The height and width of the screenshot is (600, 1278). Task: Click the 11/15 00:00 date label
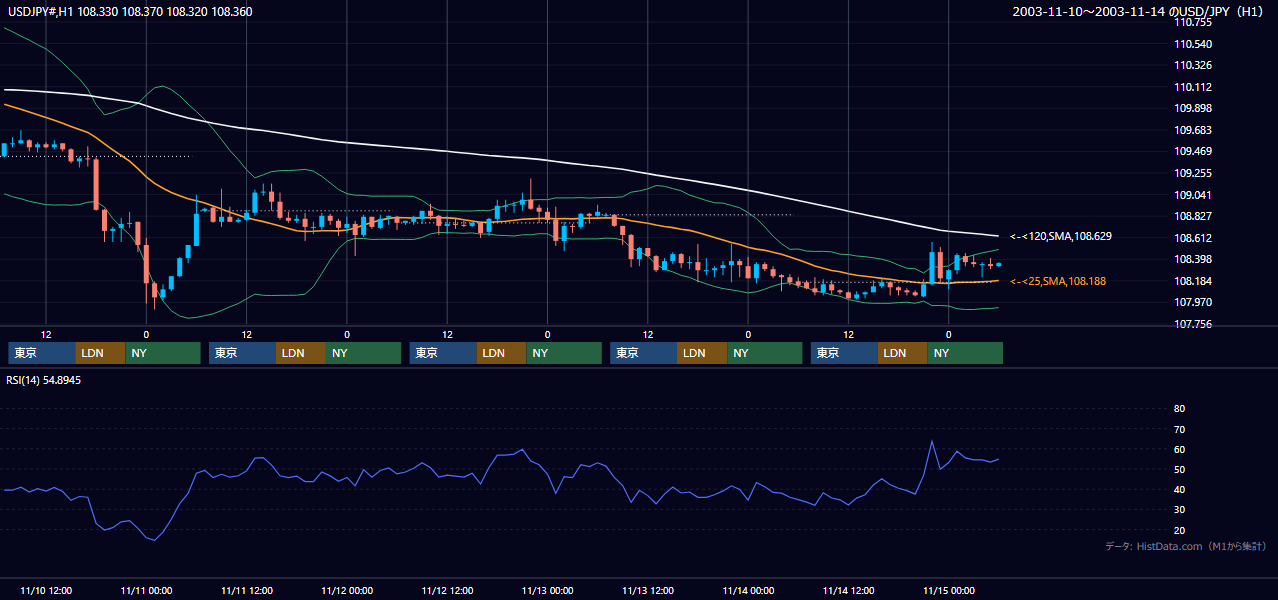(949, 590)
